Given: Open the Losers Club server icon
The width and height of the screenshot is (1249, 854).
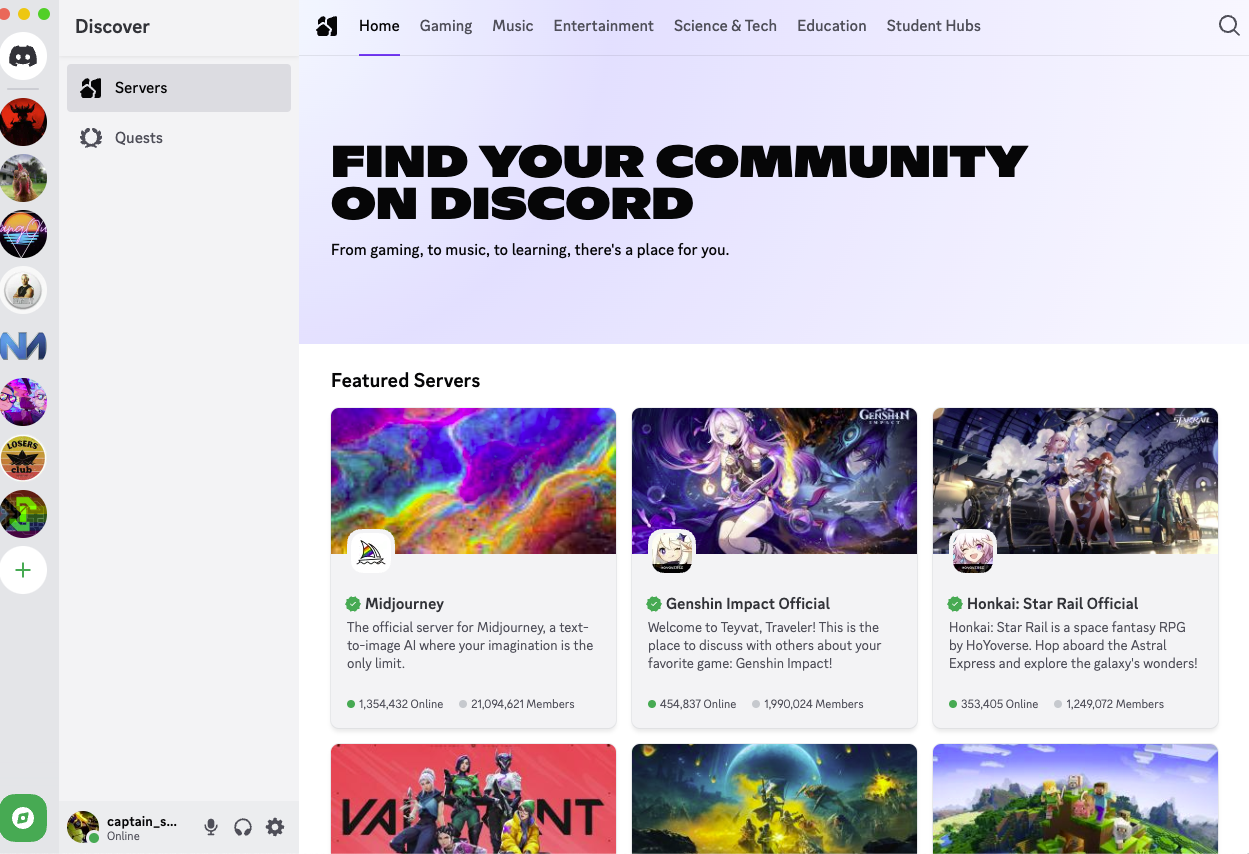Looking at the screenshot, I should point(23,458).
